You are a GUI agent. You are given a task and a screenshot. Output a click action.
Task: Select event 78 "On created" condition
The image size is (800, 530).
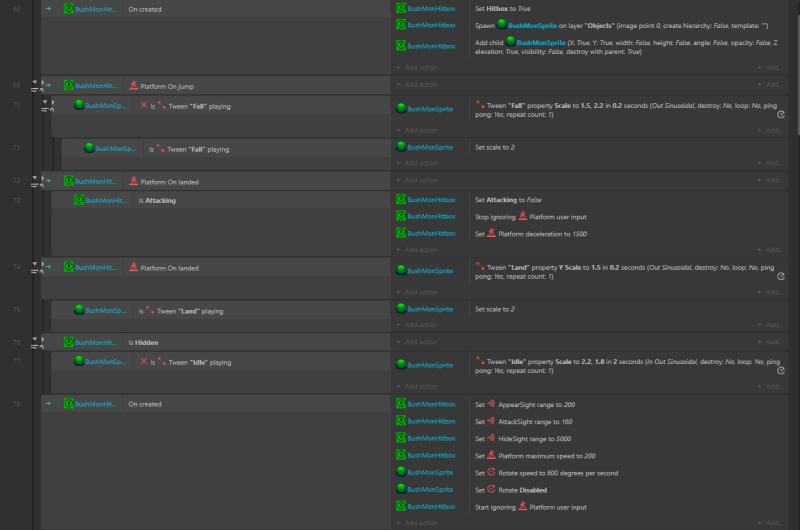tap(145, 404)
